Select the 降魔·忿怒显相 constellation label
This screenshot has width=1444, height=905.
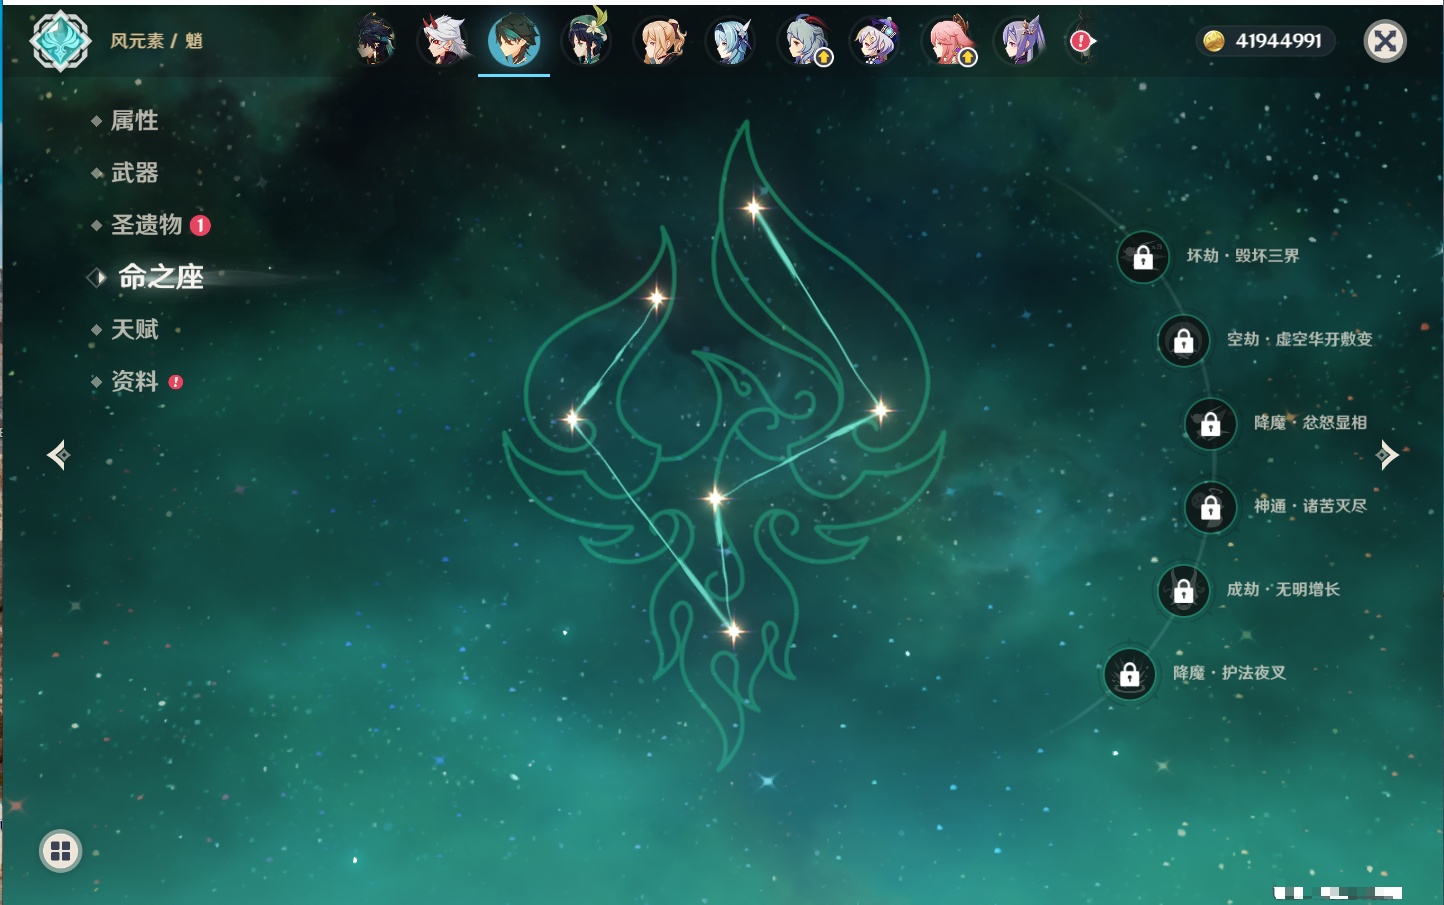(x=1311, y=423)
